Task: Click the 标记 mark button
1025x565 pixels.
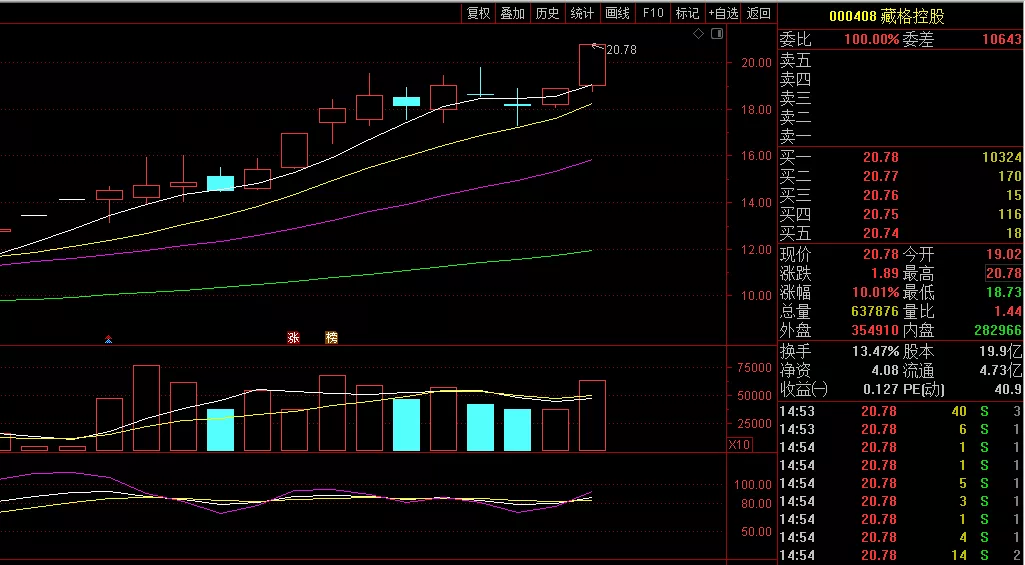Action: (x=687, y=13)
